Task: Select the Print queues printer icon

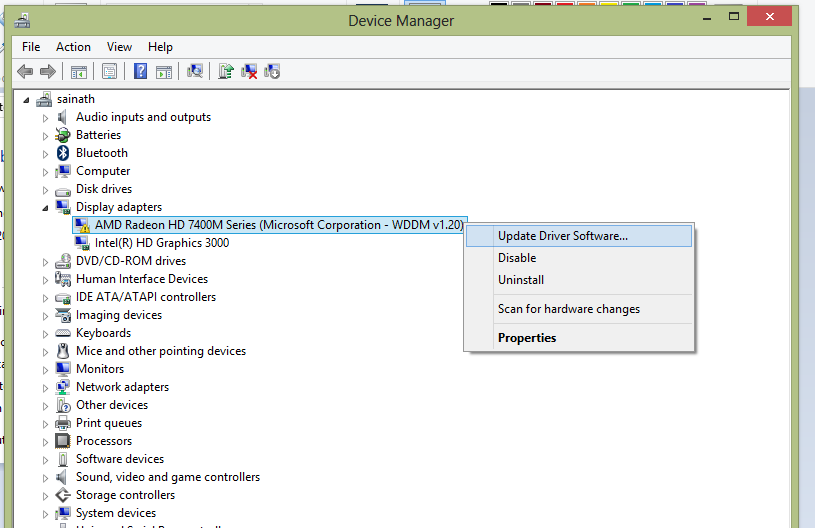Action: (63, 423)
